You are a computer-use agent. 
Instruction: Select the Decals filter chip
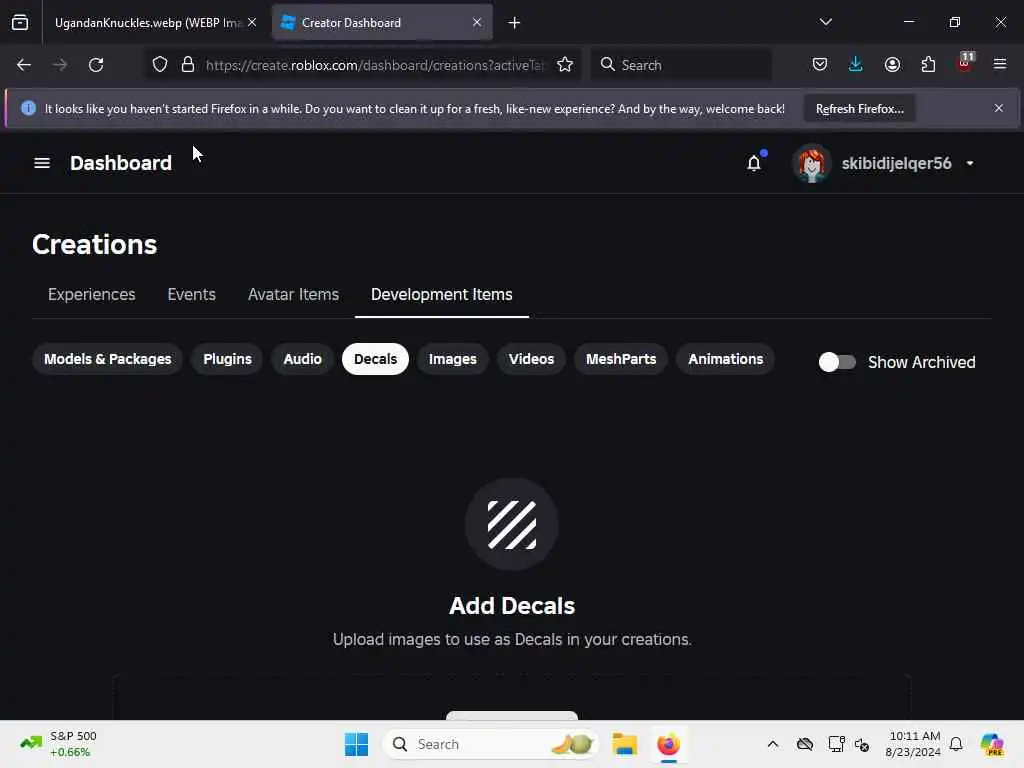click(x=376, y=359)
